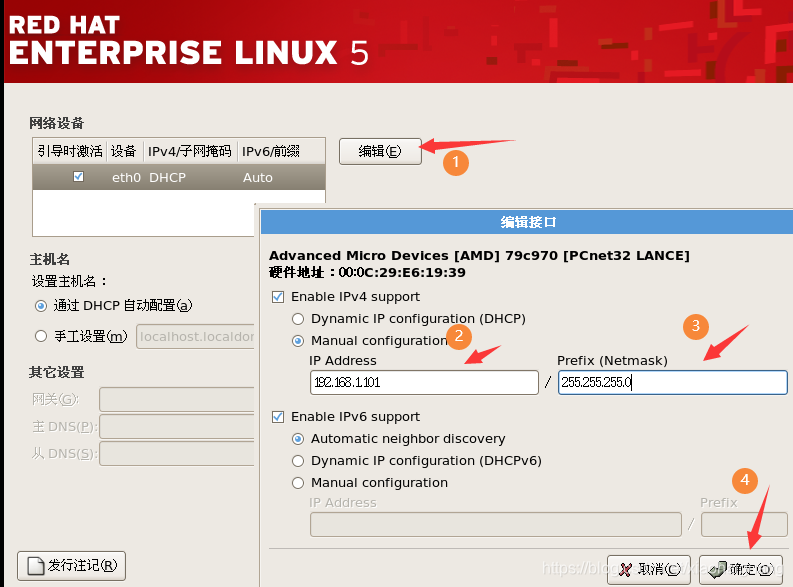This screenshot has height=587, width=793.
Task: Toggle Enable IPv4 support checkbox
Action: [x=278, y=297]
